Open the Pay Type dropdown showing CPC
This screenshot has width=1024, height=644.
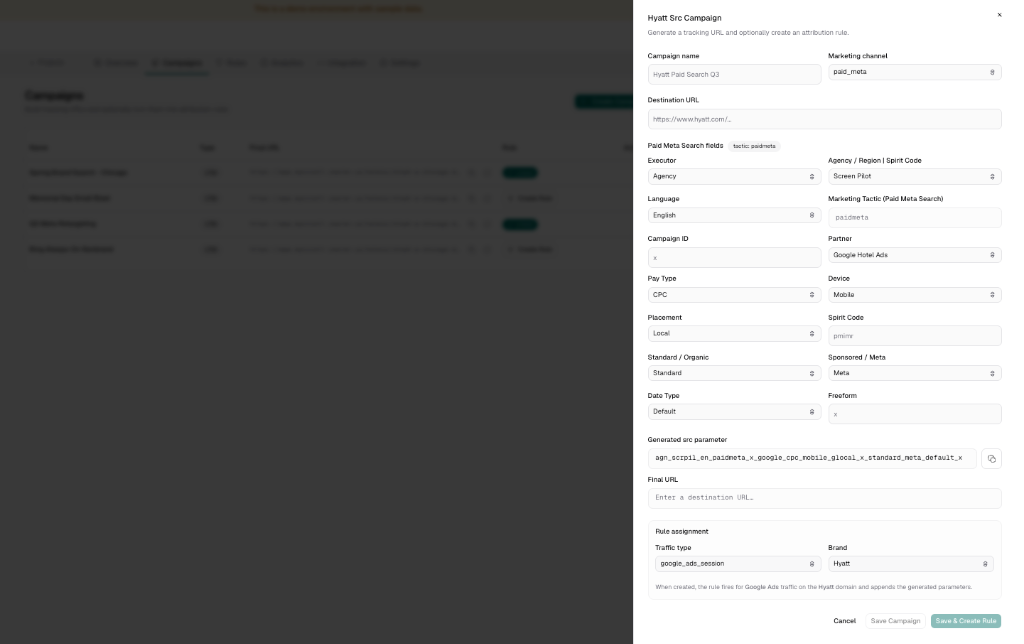[x=734, y=295]
